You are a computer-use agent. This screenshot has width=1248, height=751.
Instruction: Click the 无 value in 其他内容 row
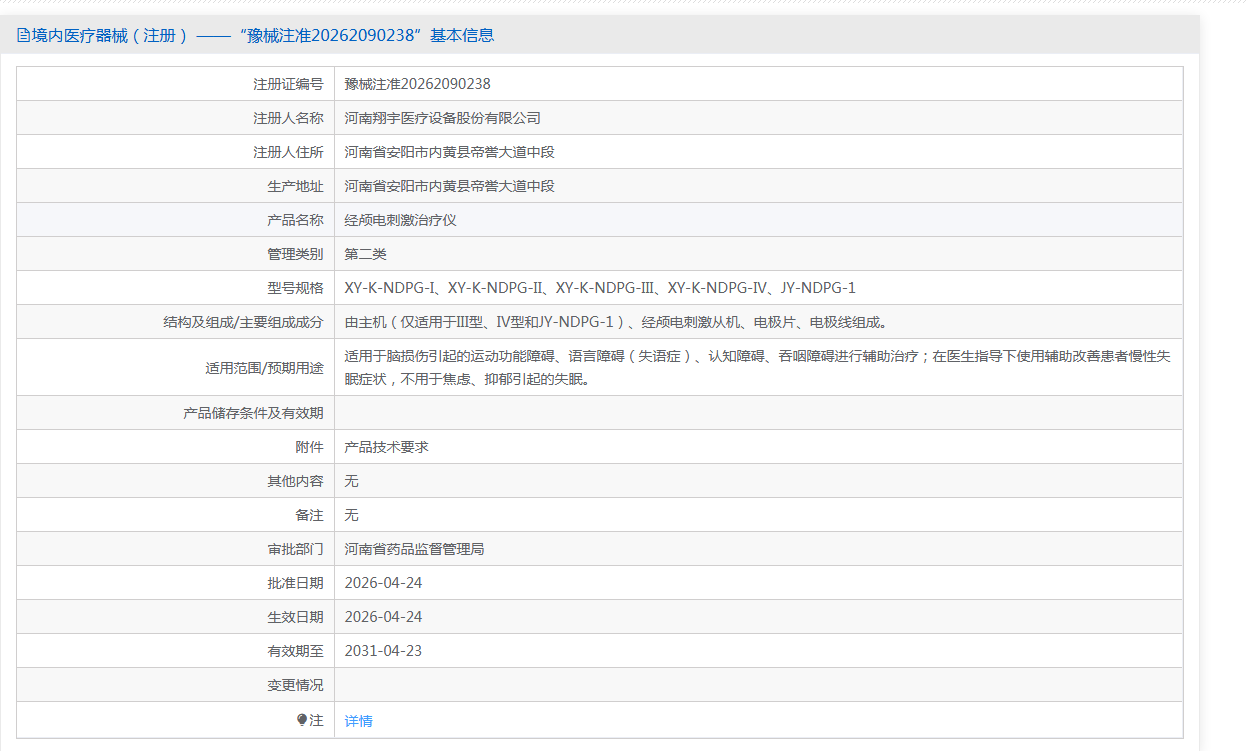[351, 481]
